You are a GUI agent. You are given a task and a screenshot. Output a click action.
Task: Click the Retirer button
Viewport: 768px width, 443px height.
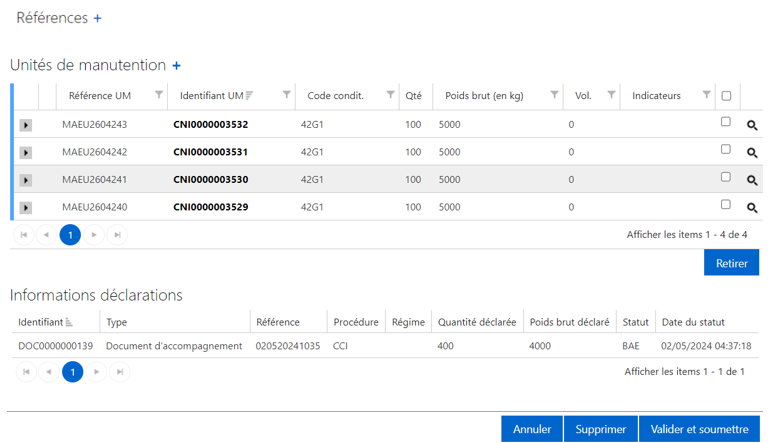(x=732, y=263)
